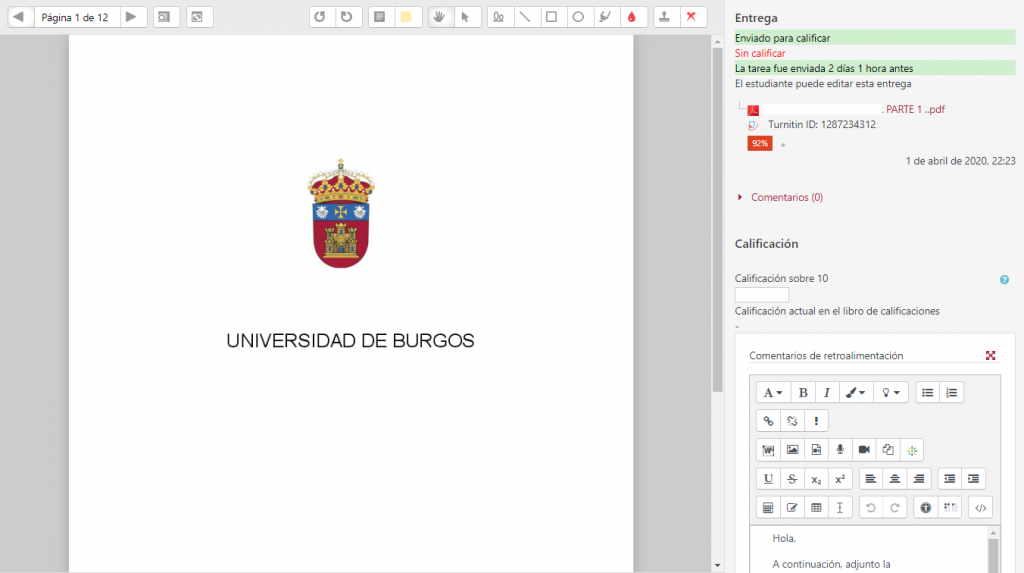Collapse the 'Comentarios de retroalimentación' panel

point(991,355)
